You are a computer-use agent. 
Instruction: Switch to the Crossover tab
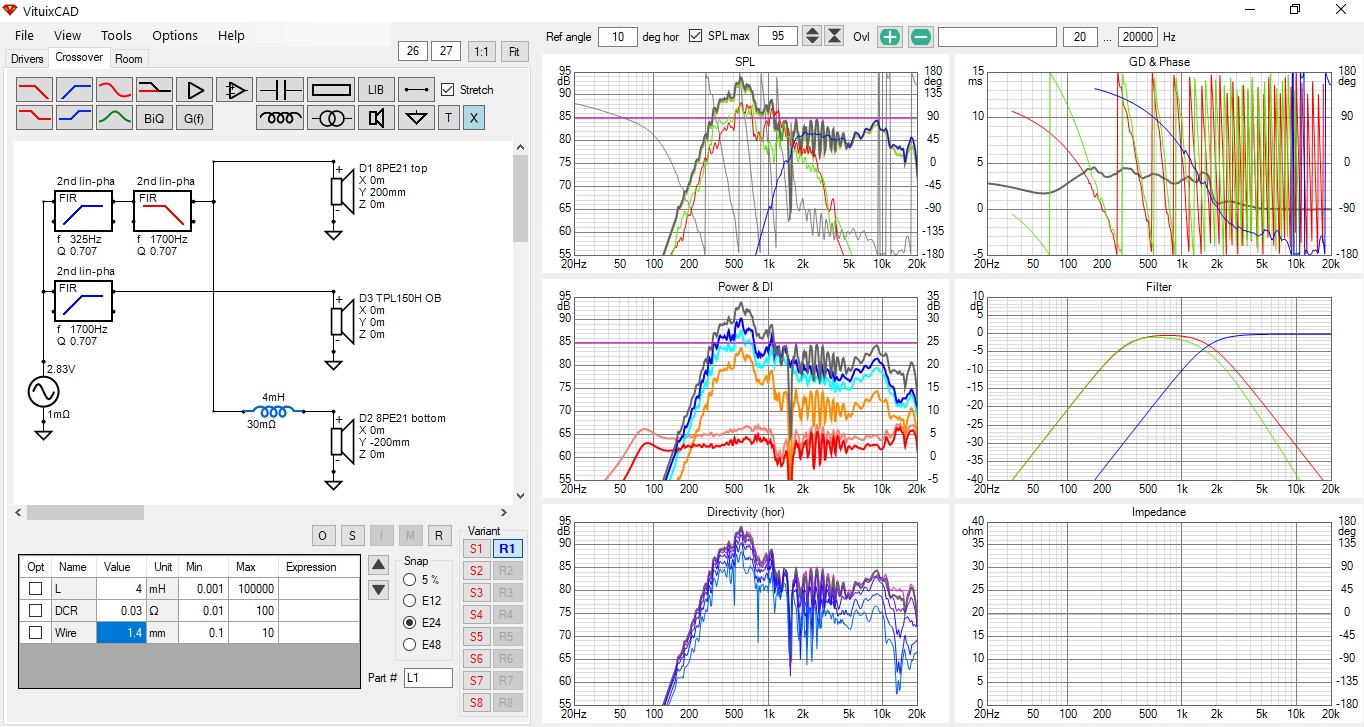(x=79, y=58)
